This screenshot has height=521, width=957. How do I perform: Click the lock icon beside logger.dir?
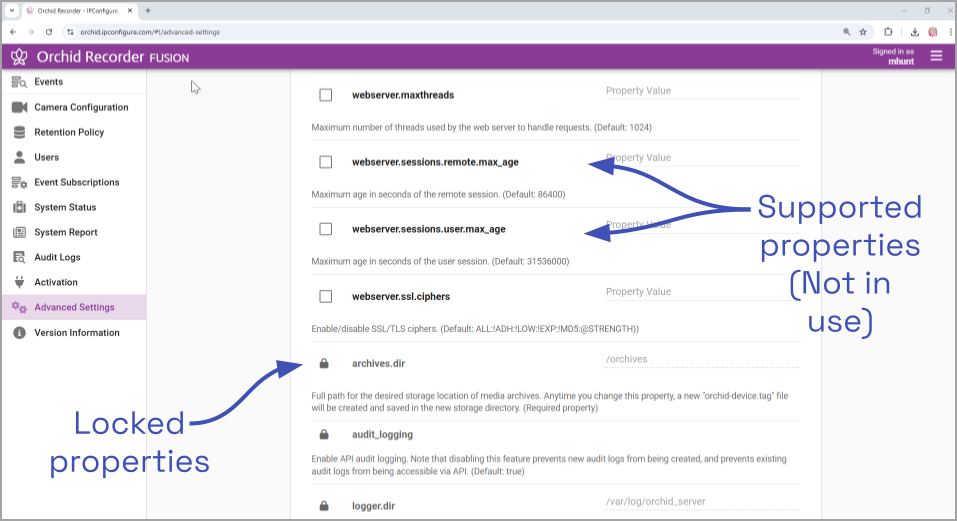tap(324, 506)
